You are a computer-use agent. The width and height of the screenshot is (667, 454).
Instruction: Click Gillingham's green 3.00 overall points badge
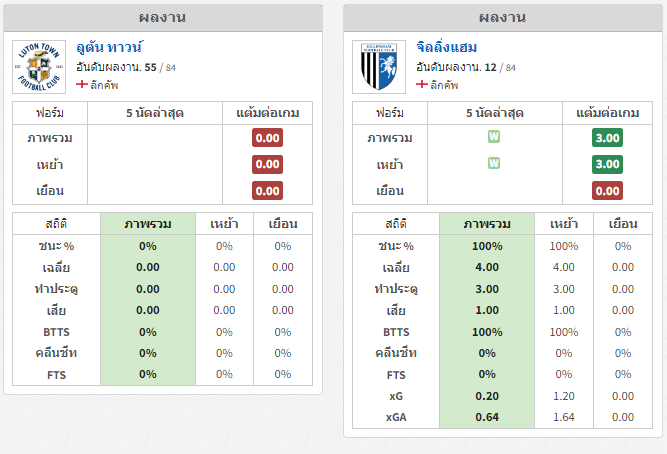[x=607, y=138]
